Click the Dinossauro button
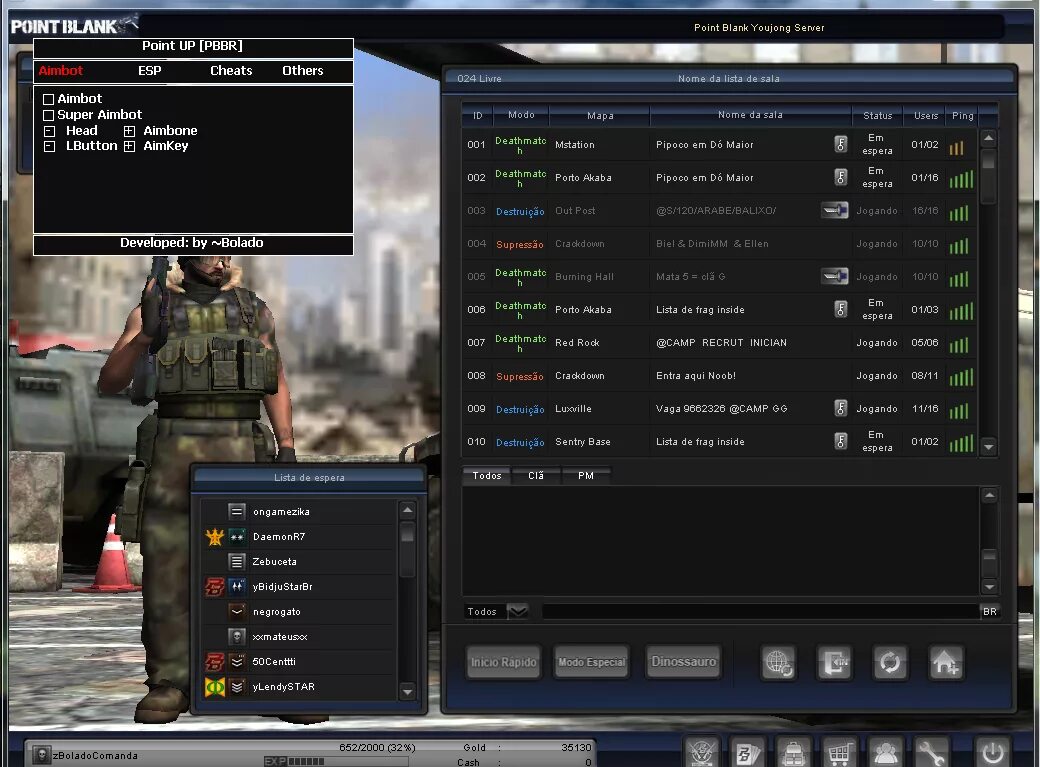Screen dimensions: 1040x767 tap(684, 662)
